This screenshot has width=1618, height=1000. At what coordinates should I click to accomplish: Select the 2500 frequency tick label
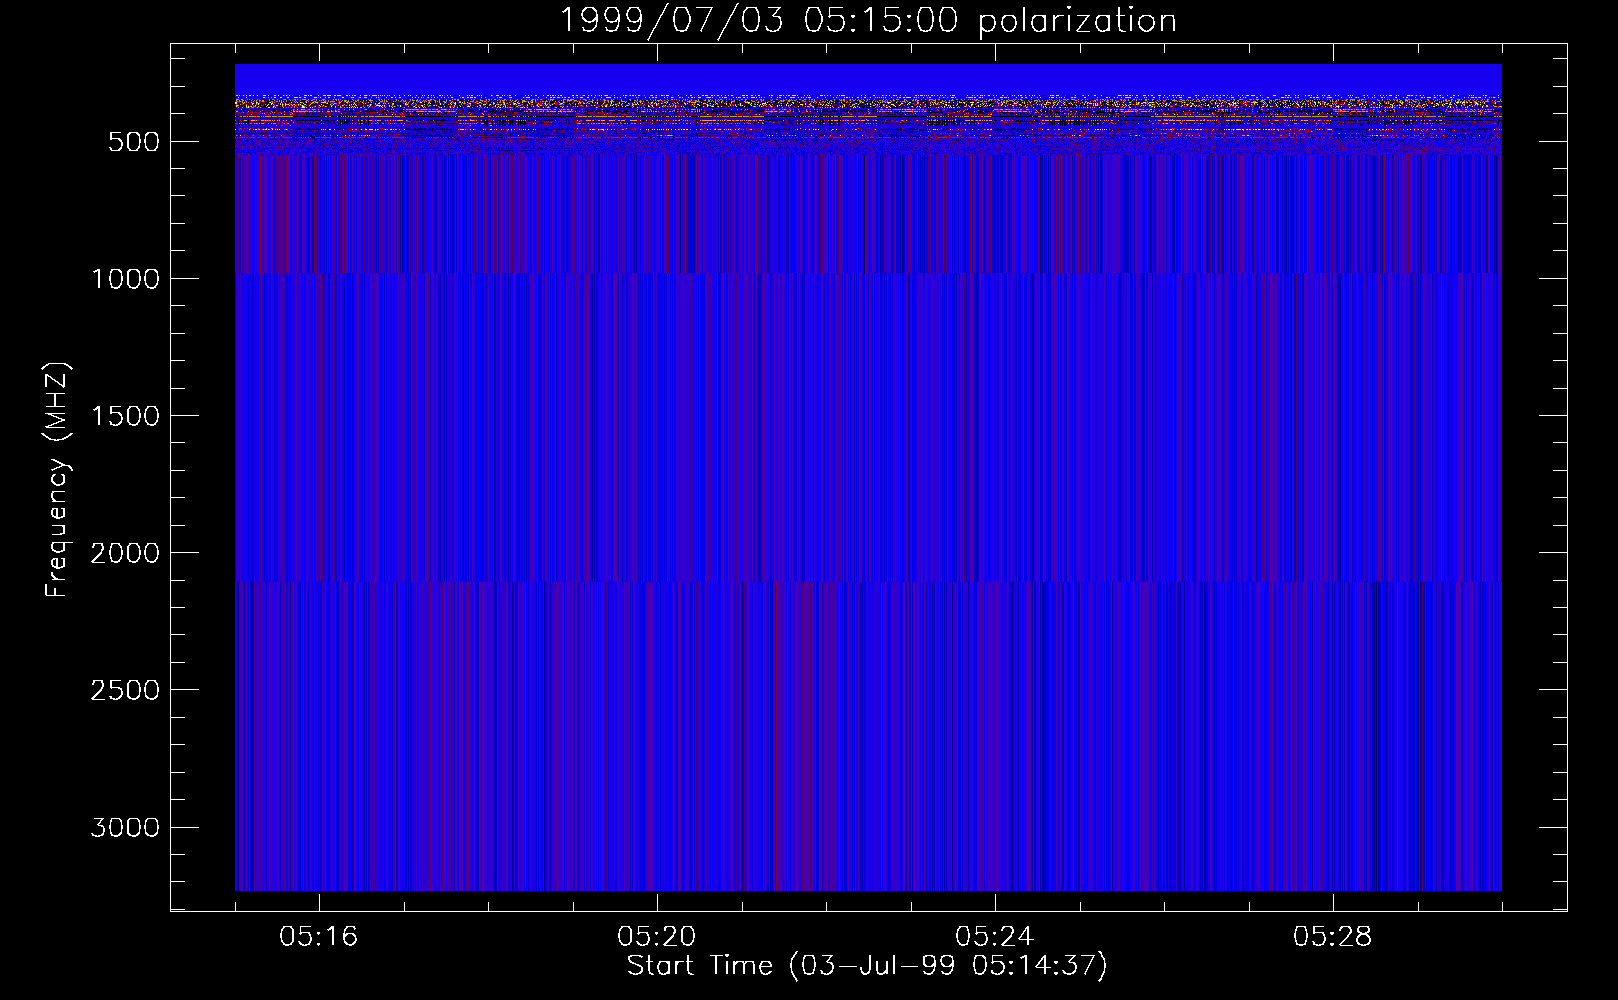tap(125, 690)
